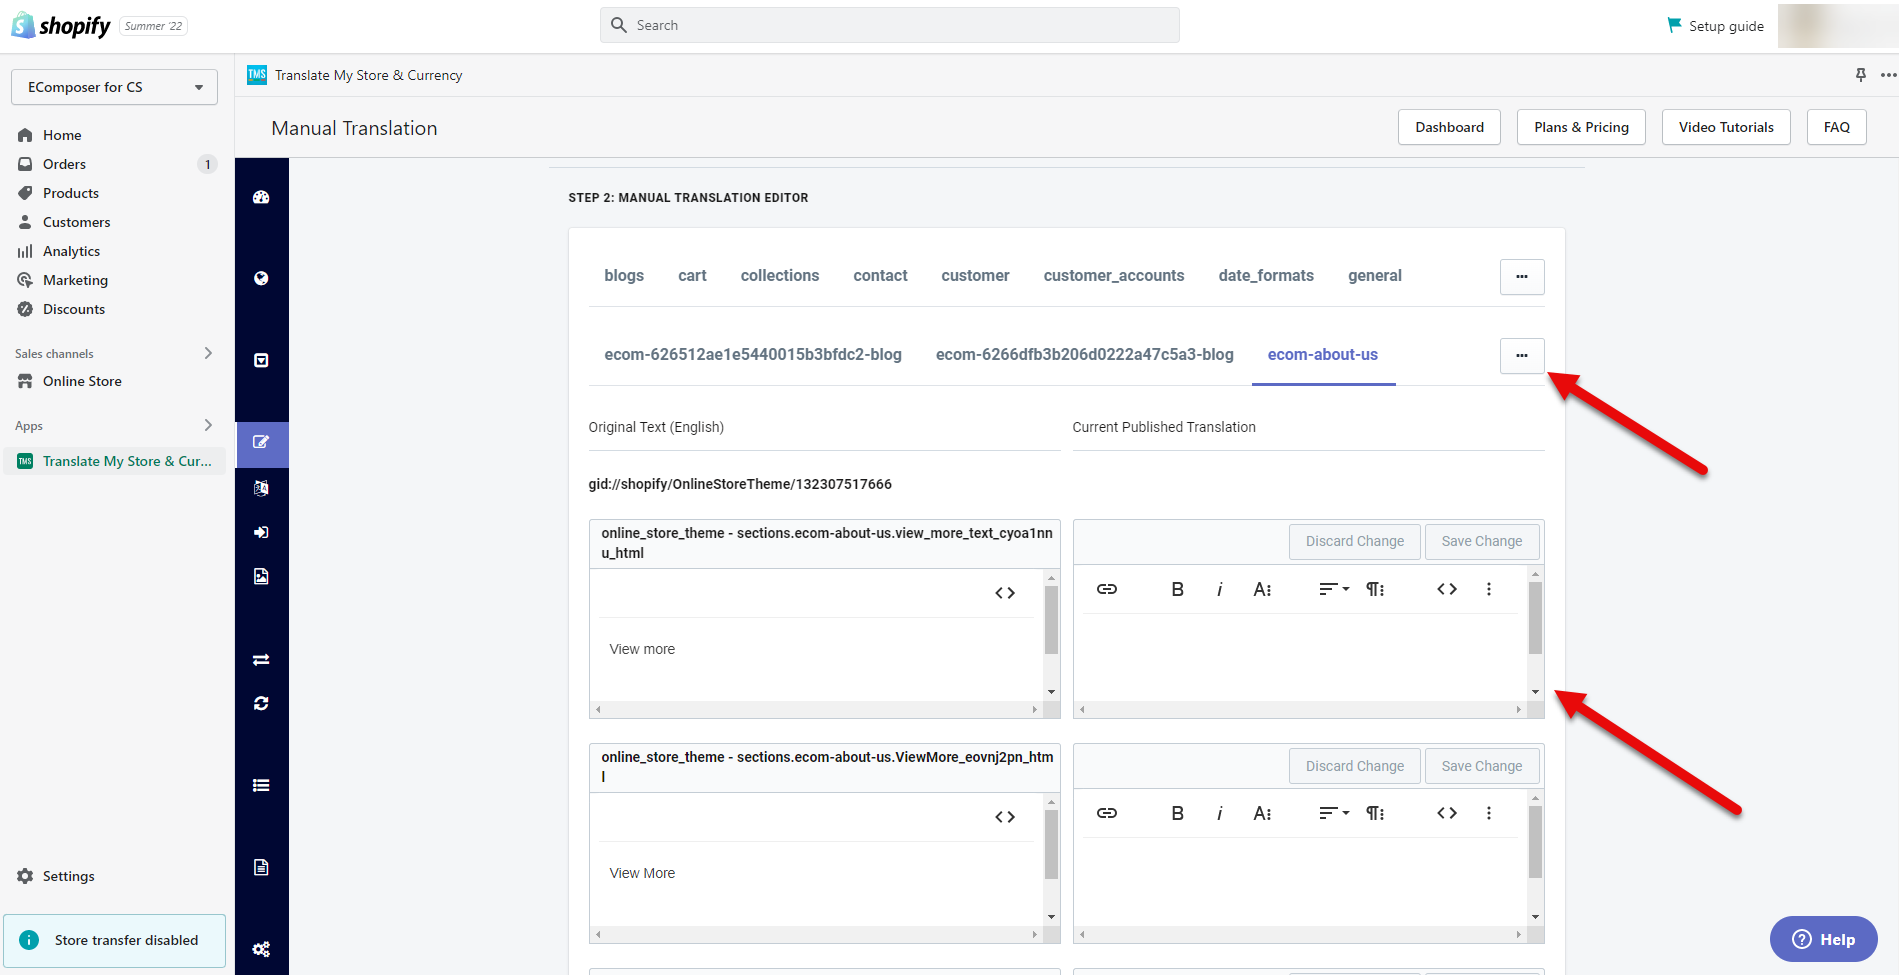Select the ecom-about-us tab

pyautogui.click(x=1323, y=354)
